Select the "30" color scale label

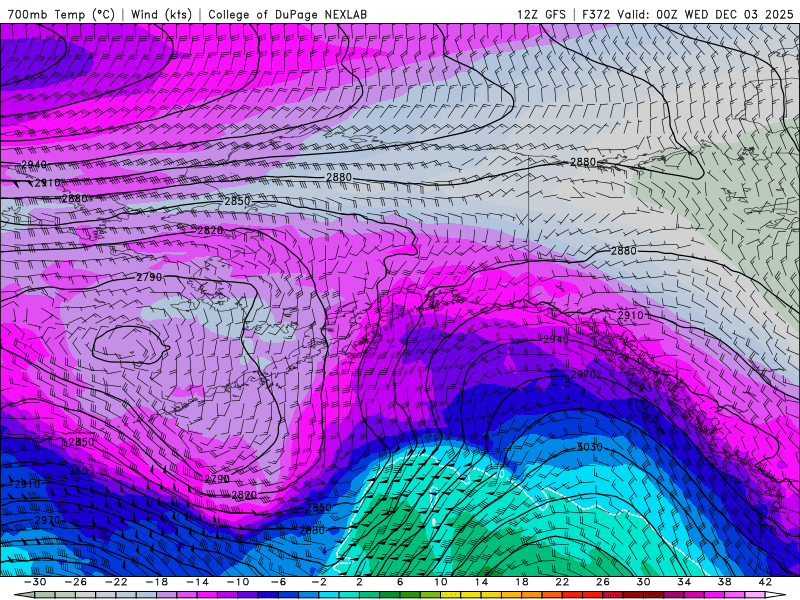coord(643,582)
